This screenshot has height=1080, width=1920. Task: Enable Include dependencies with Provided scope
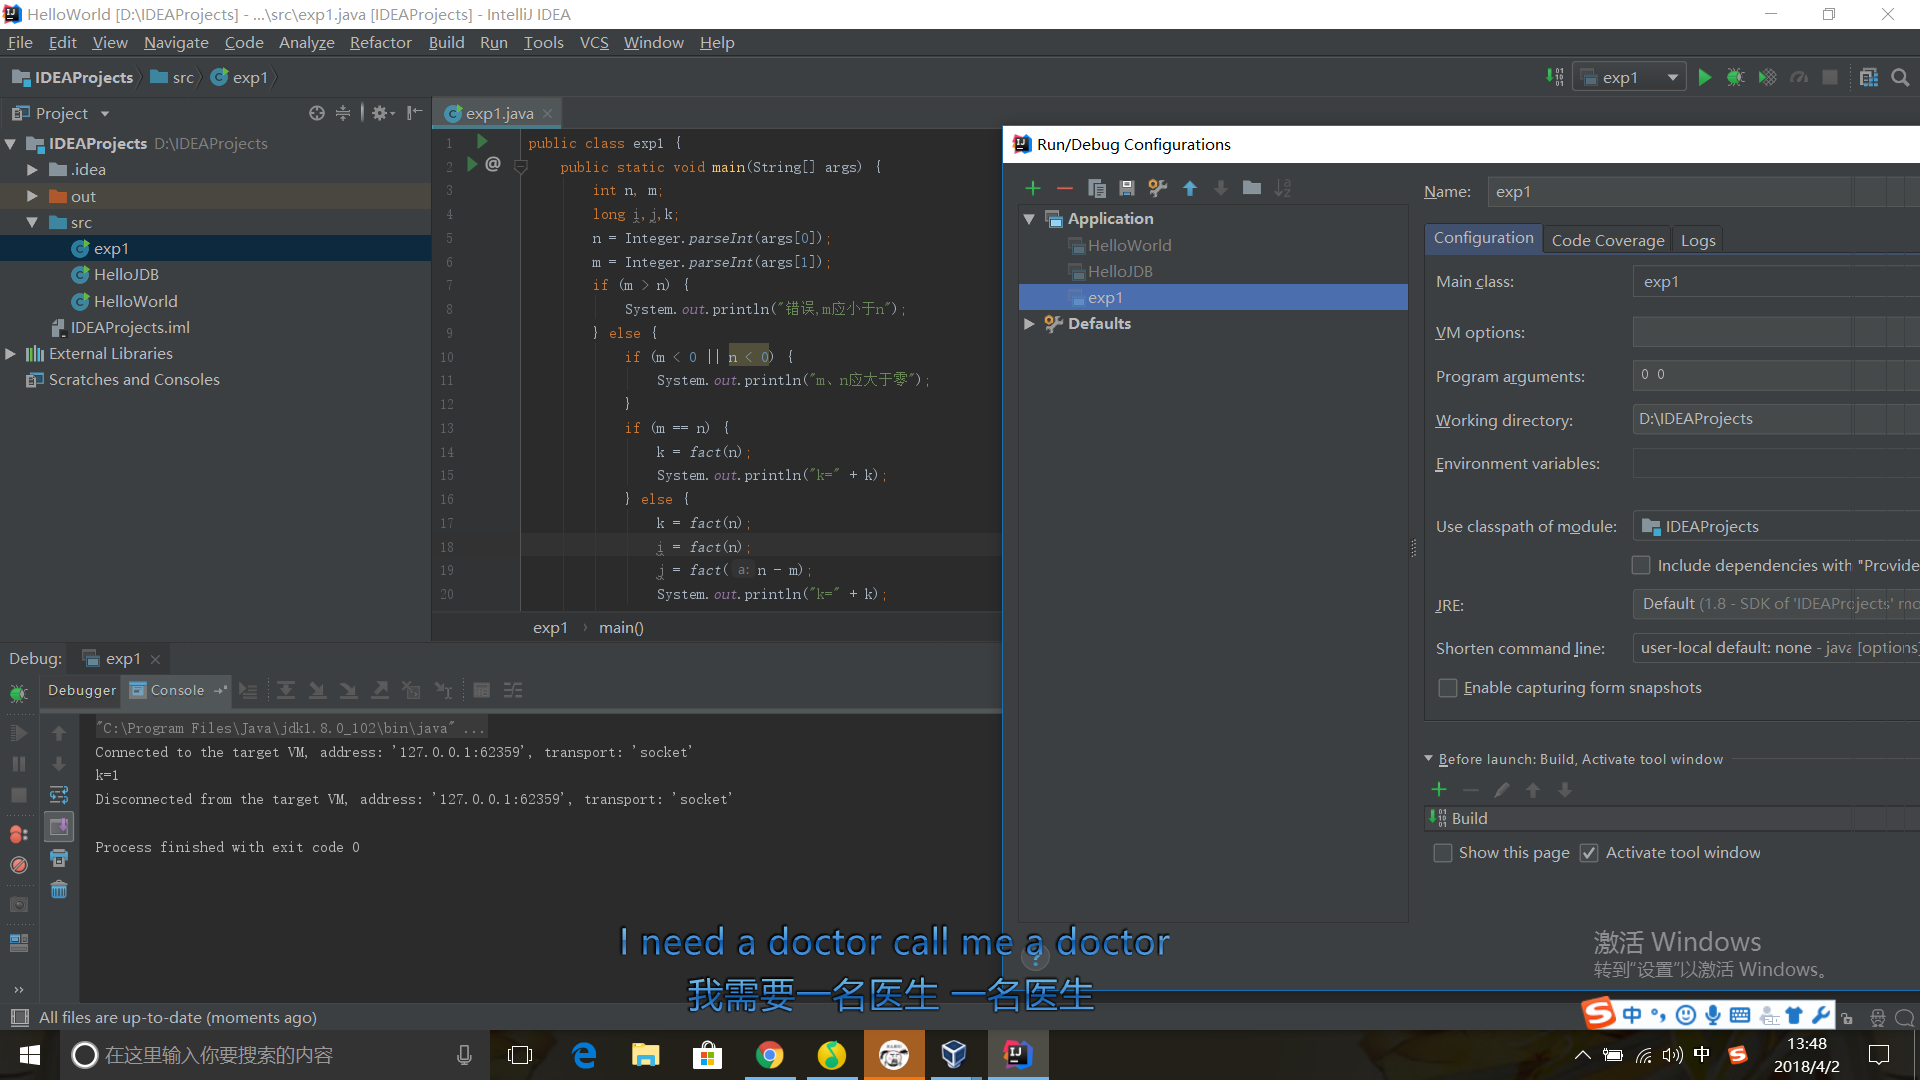(x=1641, y=565)
